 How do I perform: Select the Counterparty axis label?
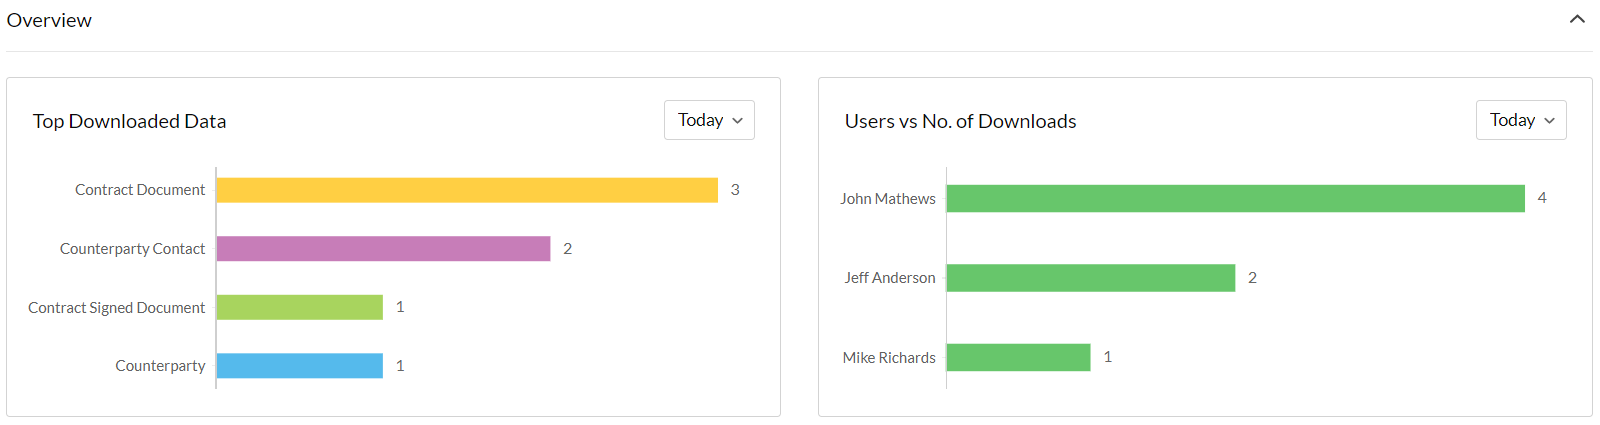[x=160, y=366]
